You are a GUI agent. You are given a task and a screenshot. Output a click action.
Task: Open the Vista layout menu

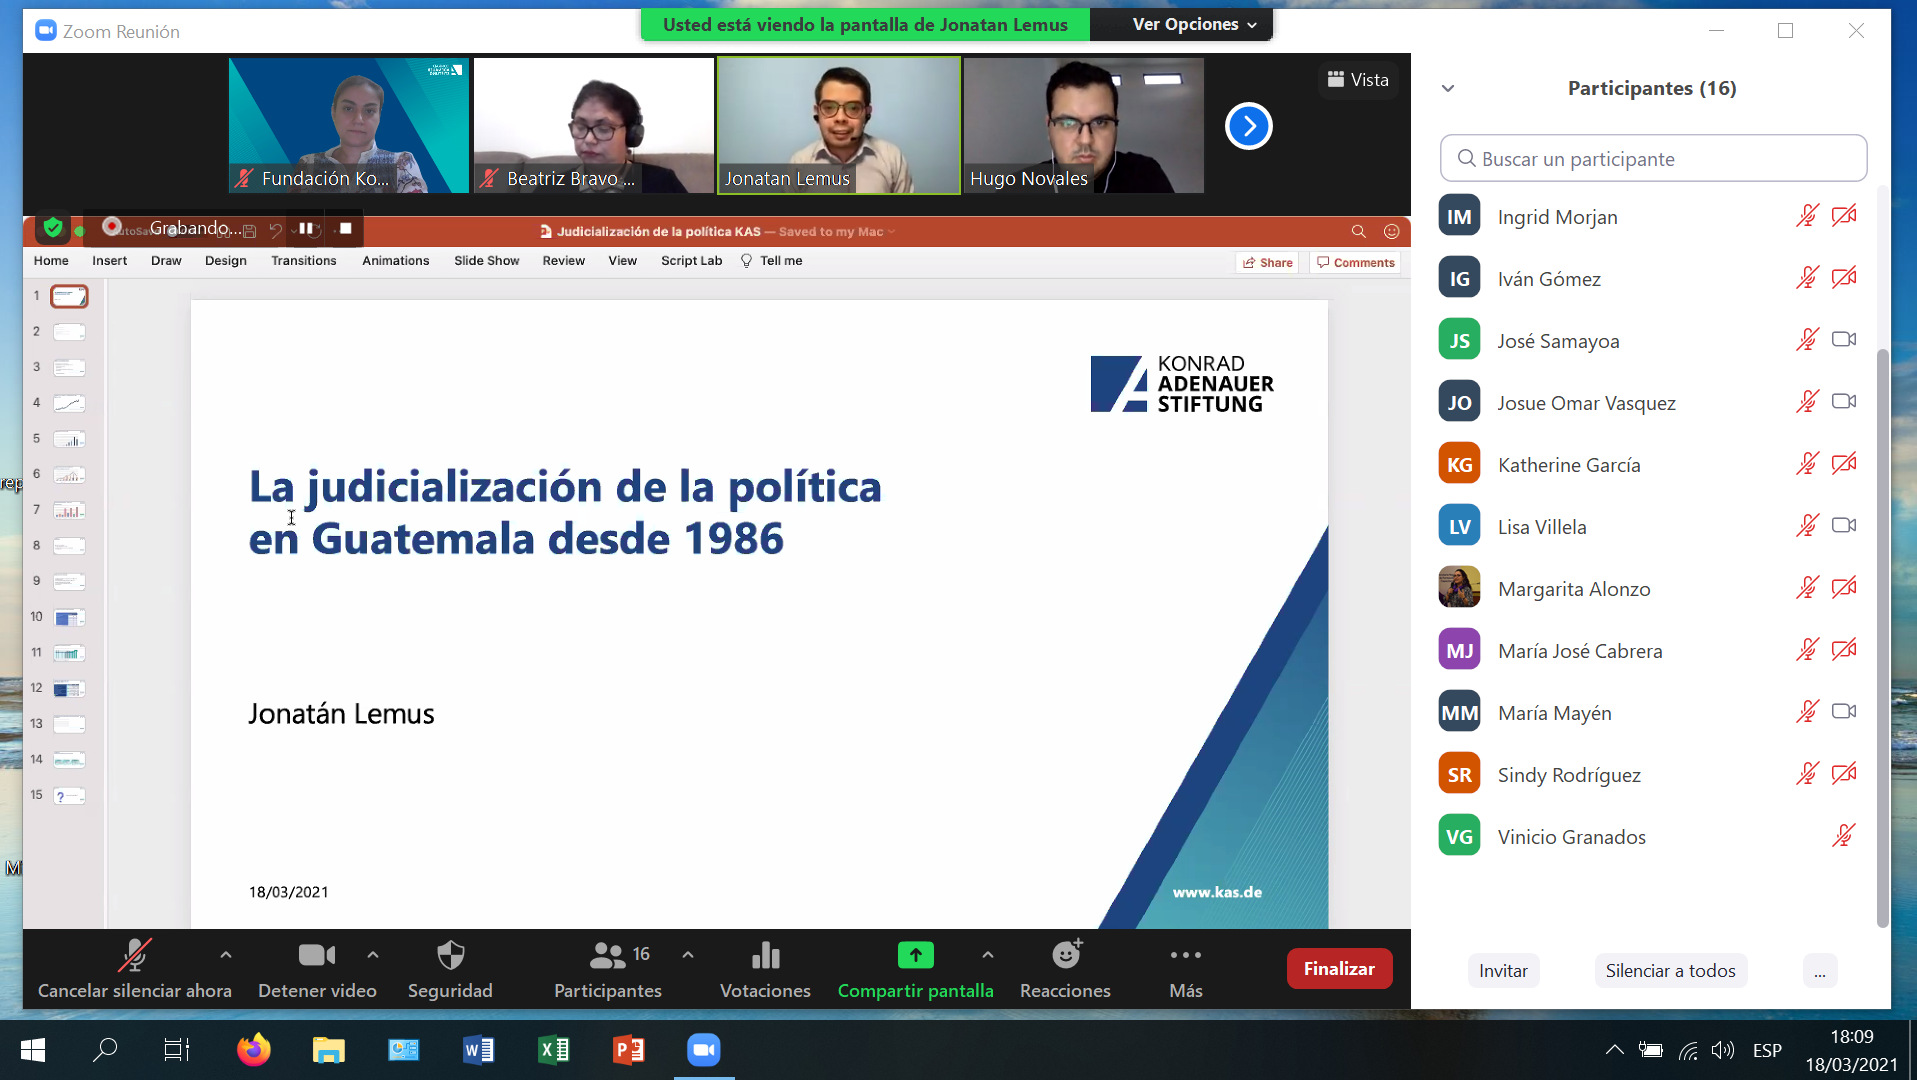[1357, 80]
